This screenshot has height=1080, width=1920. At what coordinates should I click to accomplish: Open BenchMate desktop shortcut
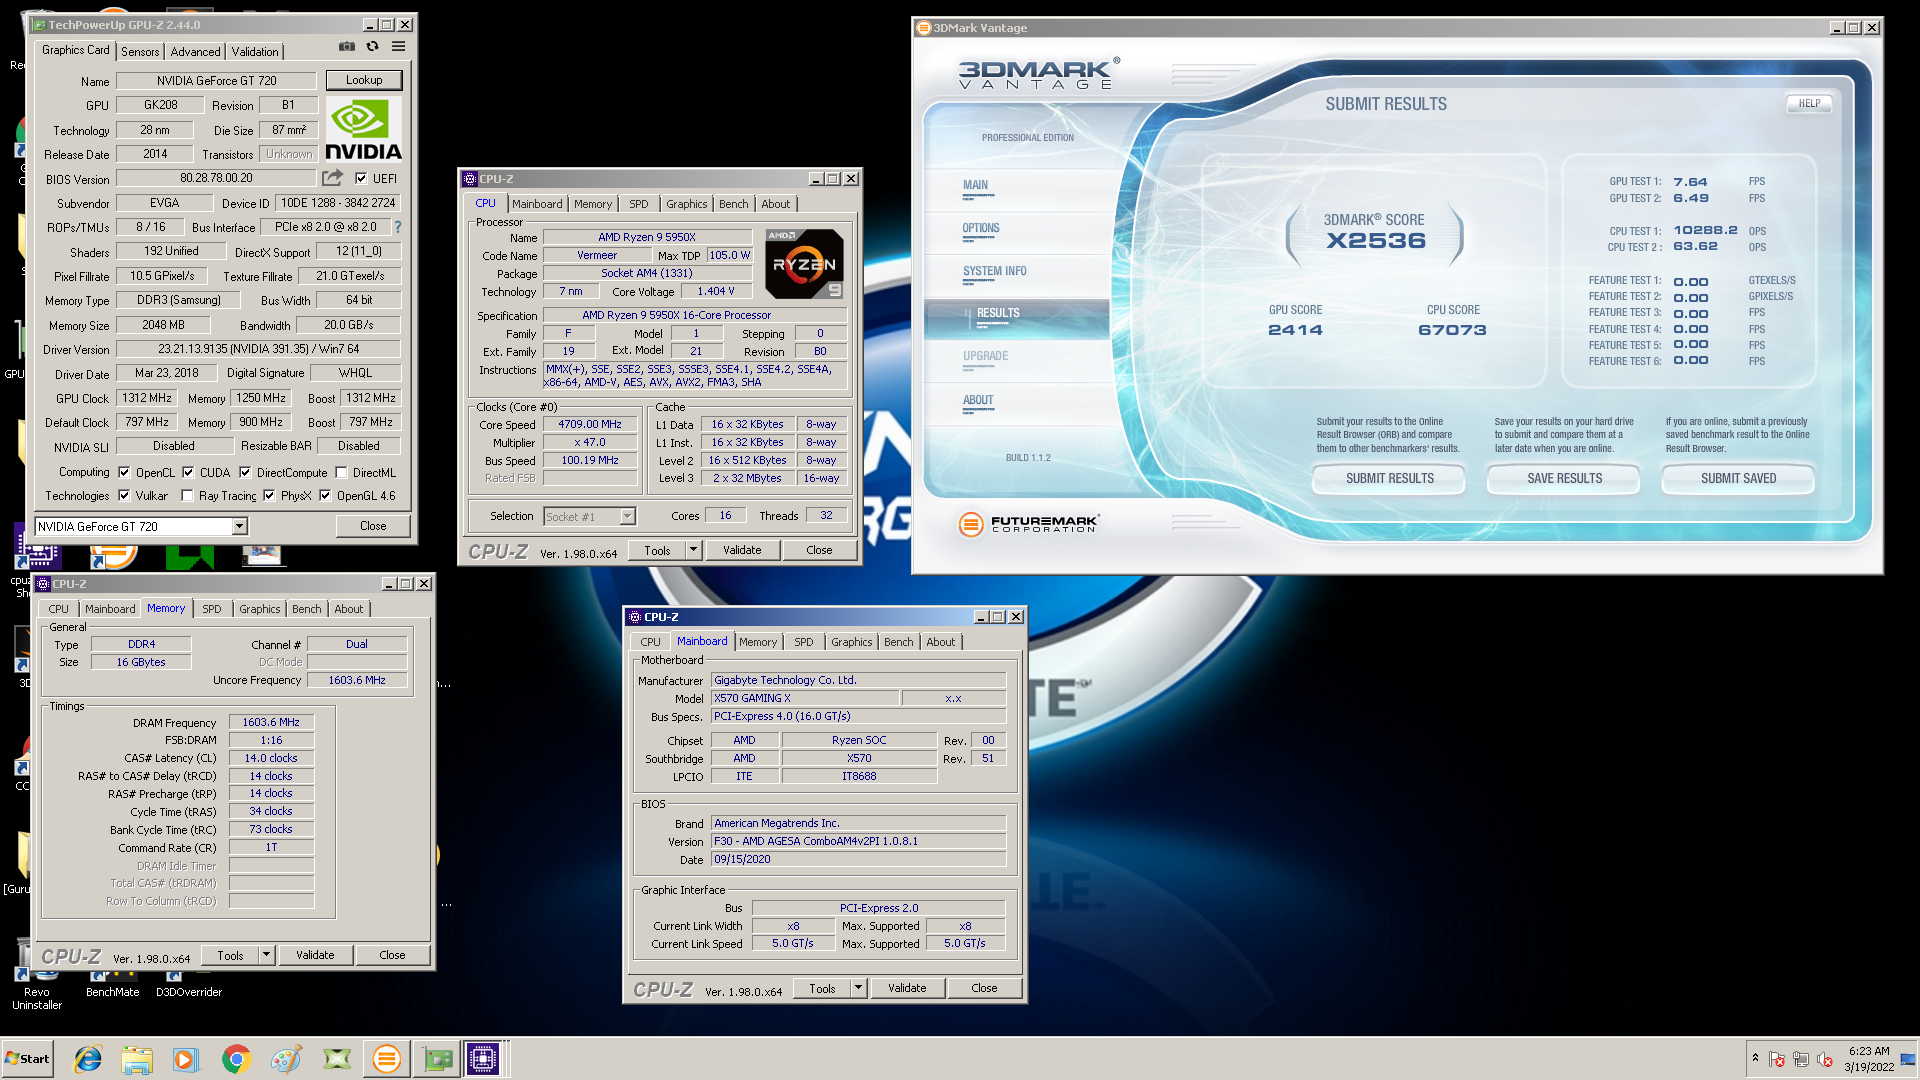[112, 984]
